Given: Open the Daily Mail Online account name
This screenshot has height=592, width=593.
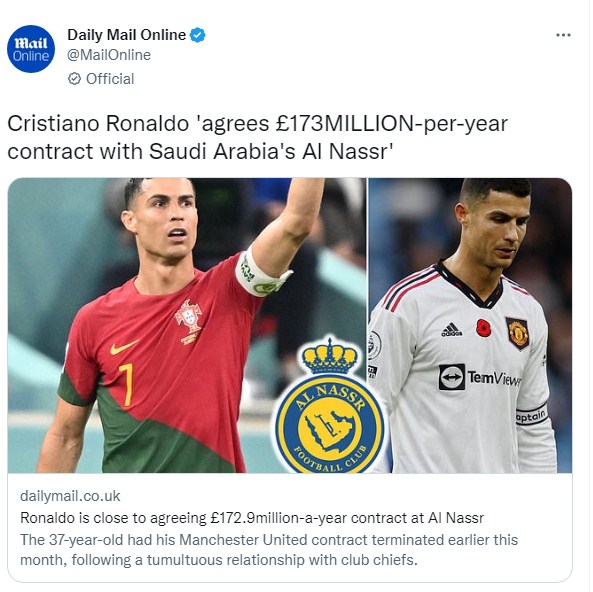Looking at the screenshot, I should (126, 35).
